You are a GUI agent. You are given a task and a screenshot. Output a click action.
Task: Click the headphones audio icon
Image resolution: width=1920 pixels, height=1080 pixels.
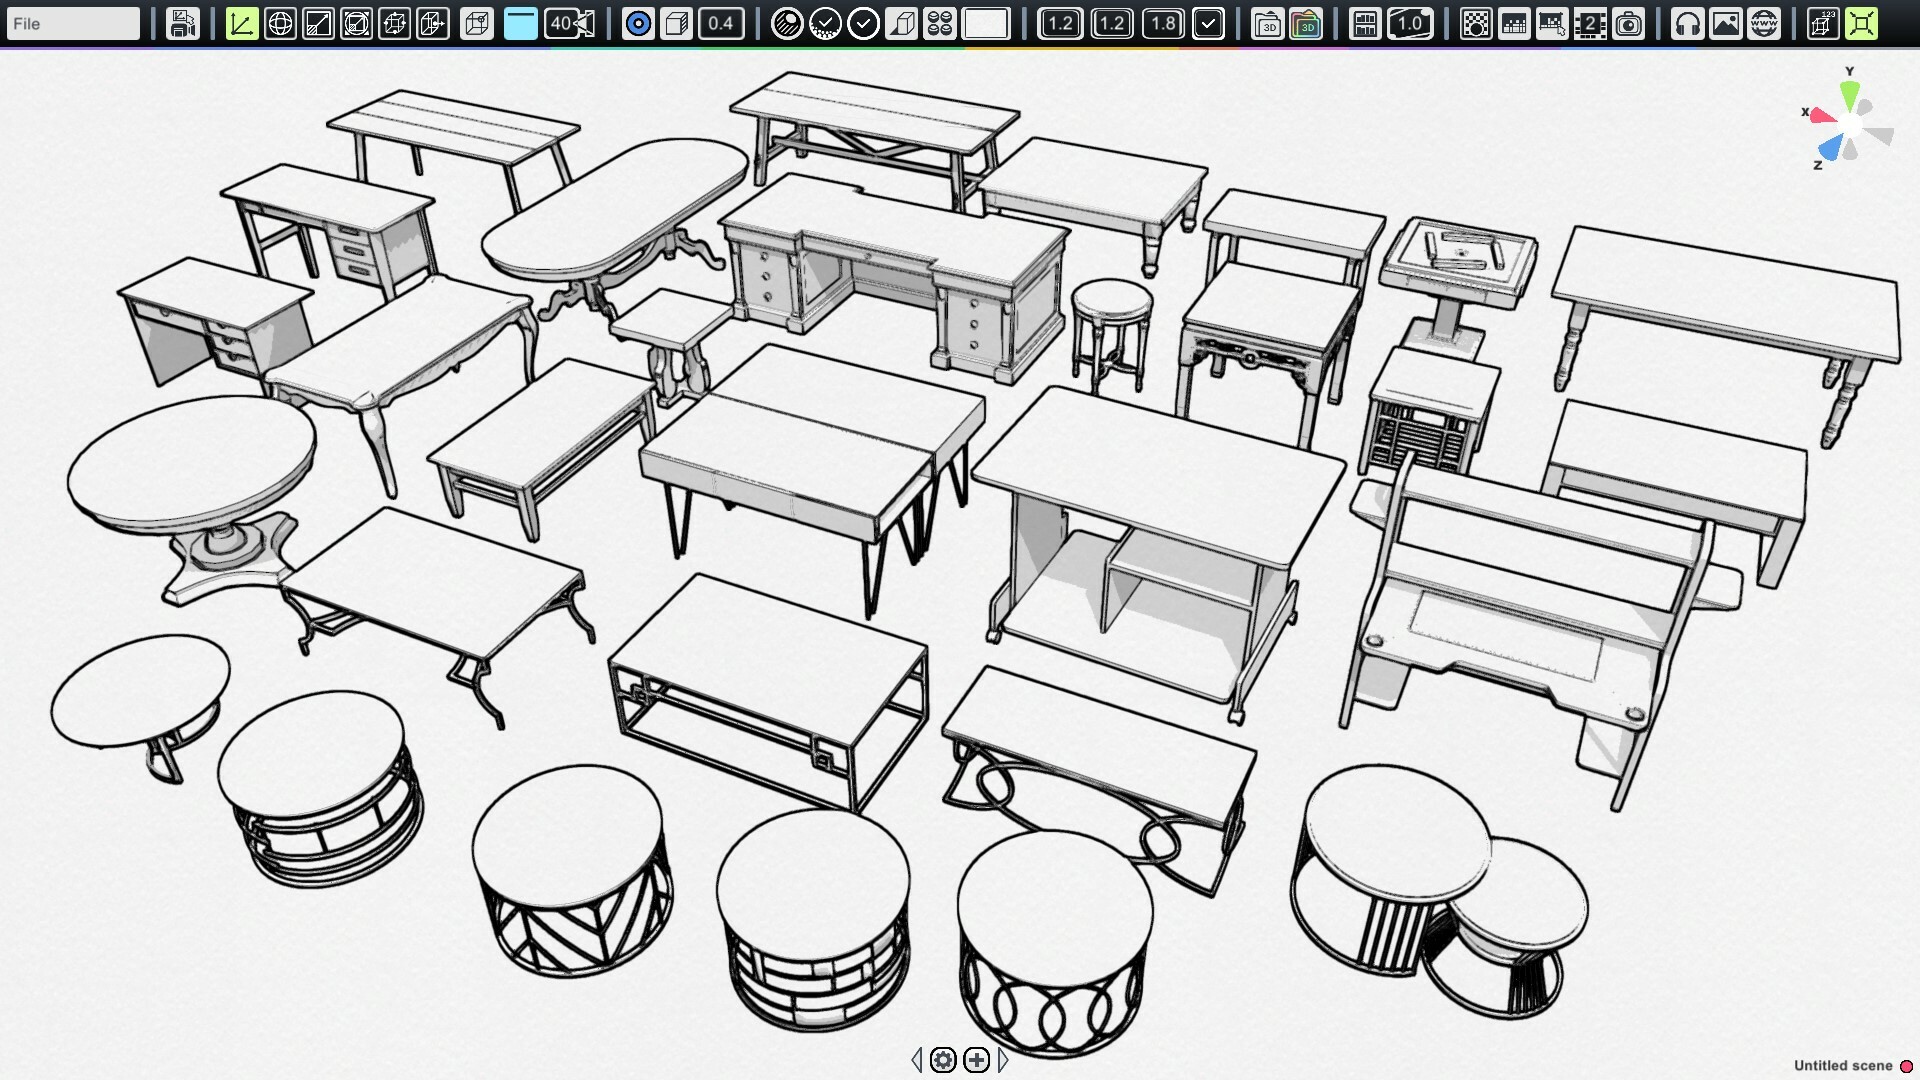point(1687,23)
